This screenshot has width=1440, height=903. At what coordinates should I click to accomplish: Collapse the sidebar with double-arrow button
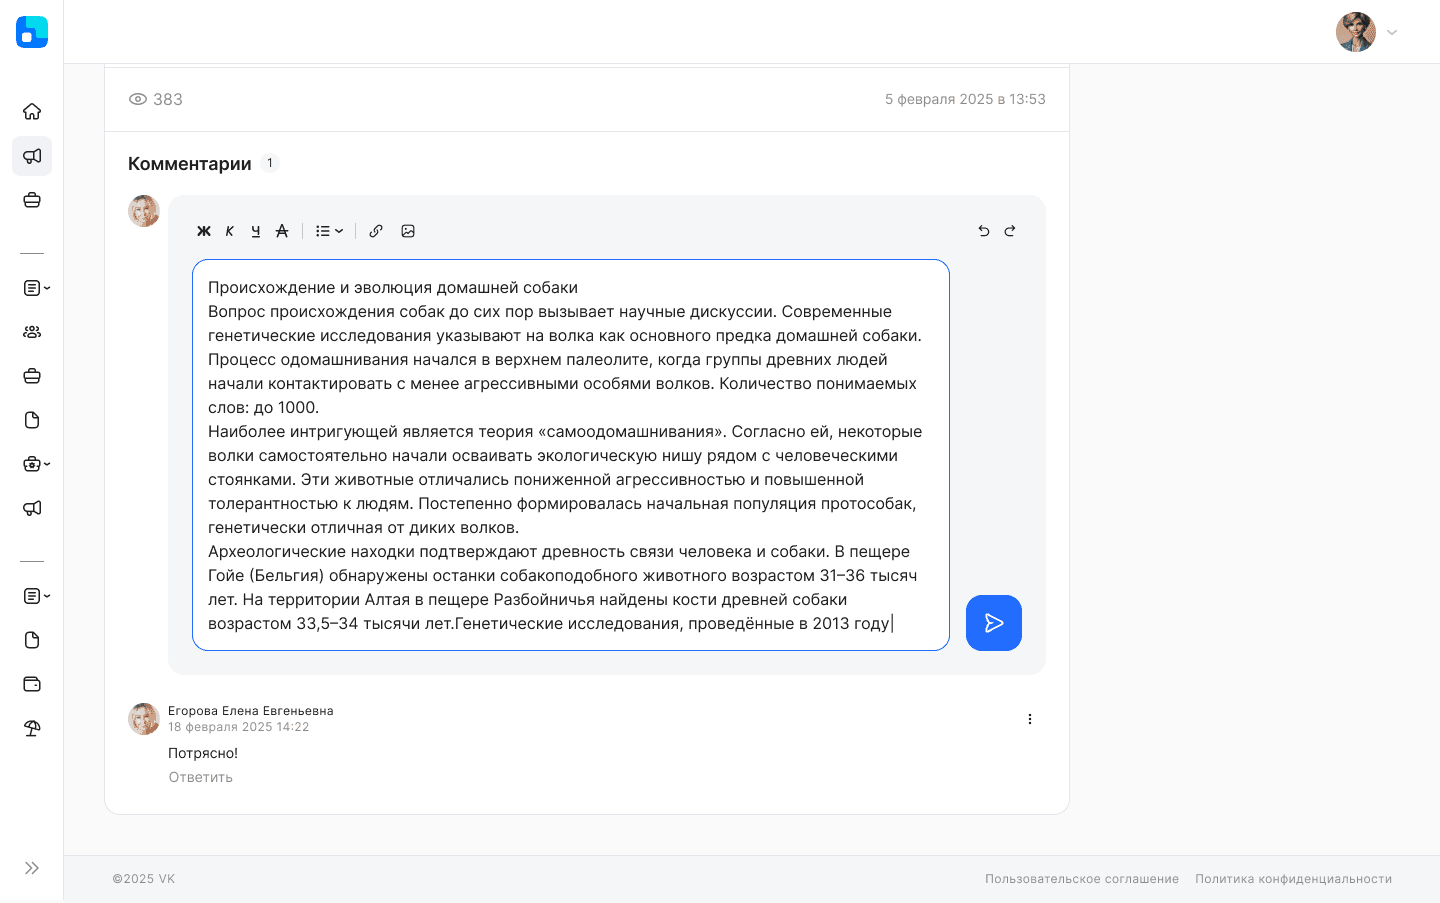pos(32,868)
